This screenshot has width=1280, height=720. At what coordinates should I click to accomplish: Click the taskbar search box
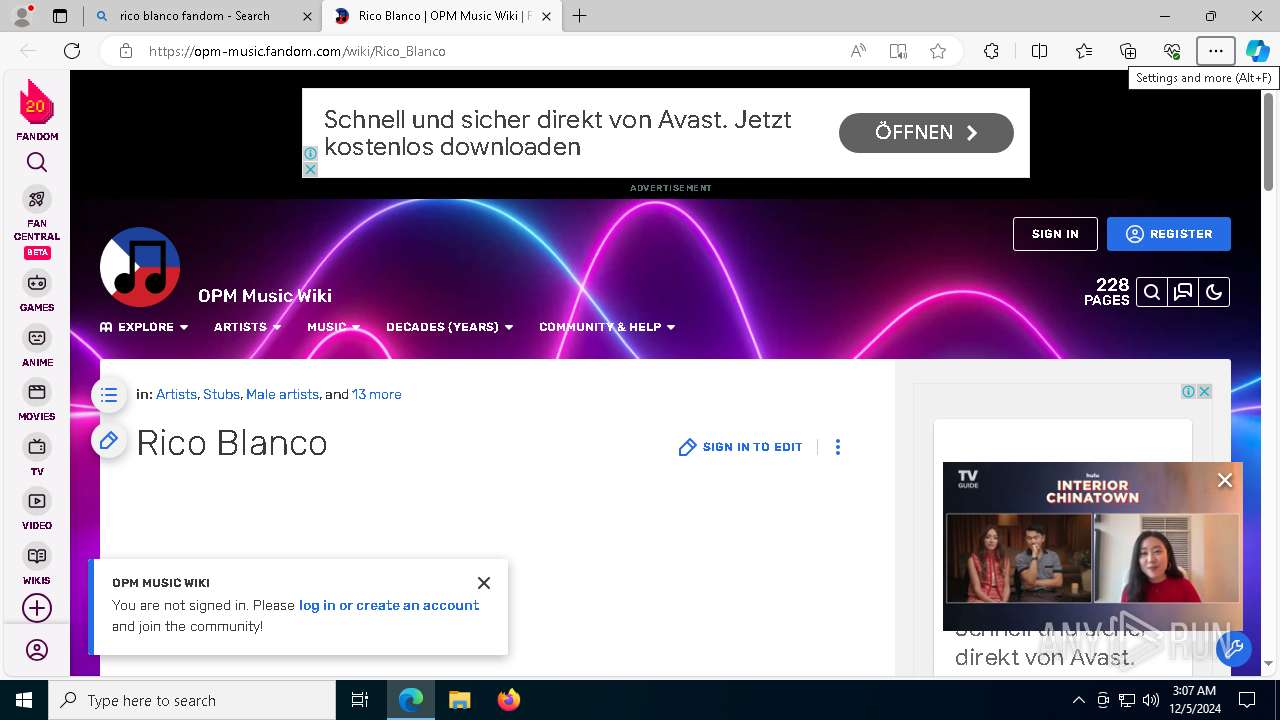click(192, 700)
